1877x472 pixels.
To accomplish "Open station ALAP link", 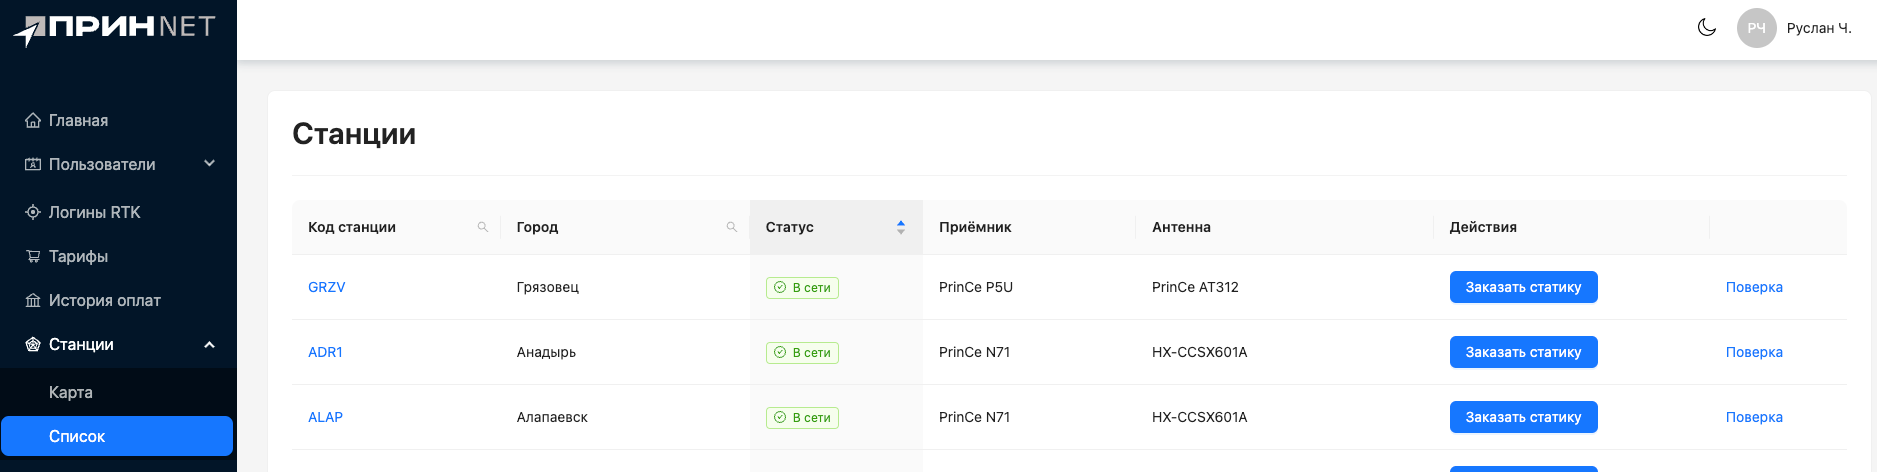I will click(325, 417).
